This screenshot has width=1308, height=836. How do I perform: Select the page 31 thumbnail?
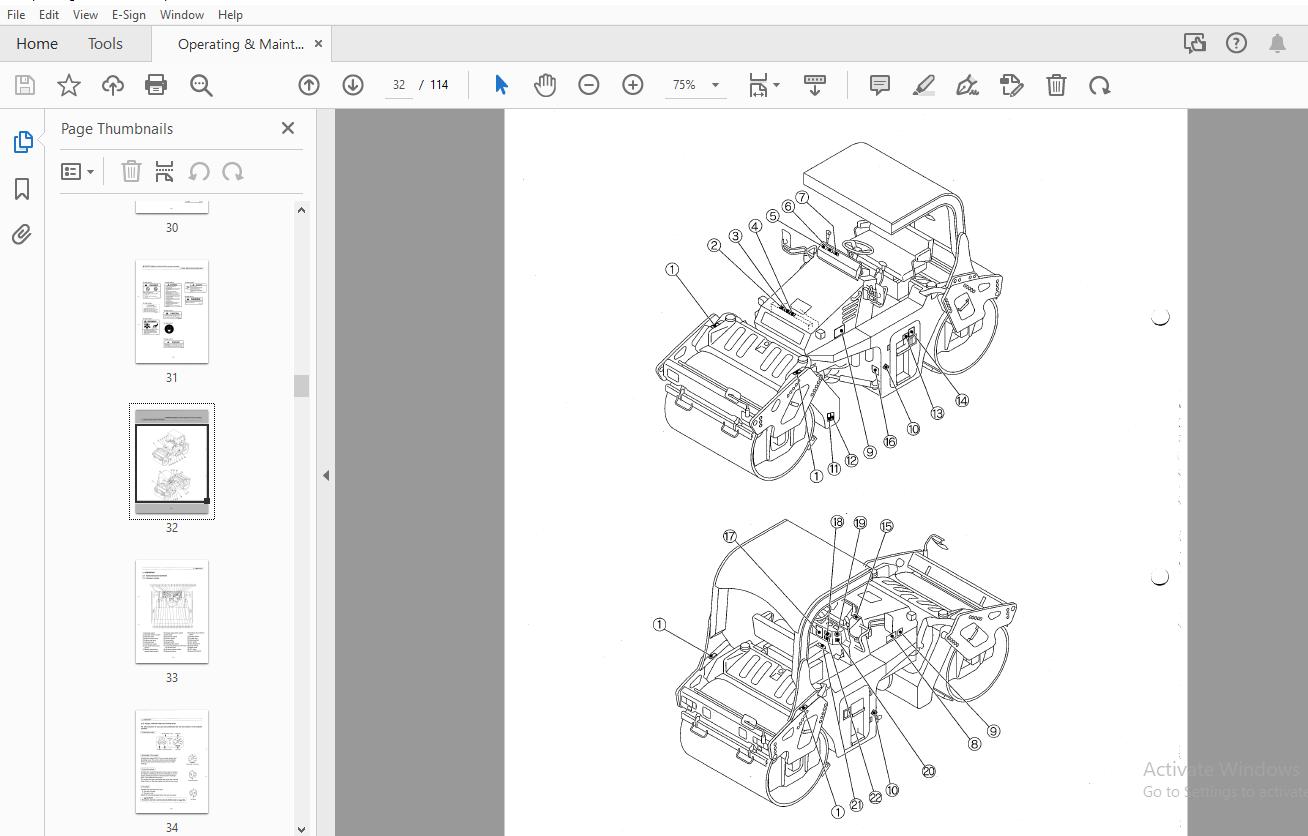(x=172, y=311)
